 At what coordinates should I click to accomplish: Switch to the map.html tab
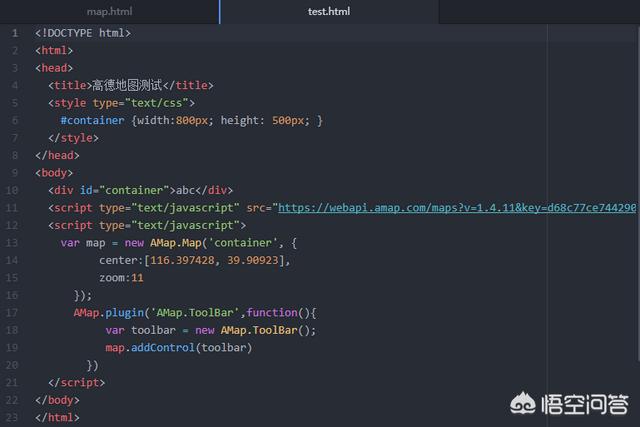pyautogui.click(x=109, y=11)
